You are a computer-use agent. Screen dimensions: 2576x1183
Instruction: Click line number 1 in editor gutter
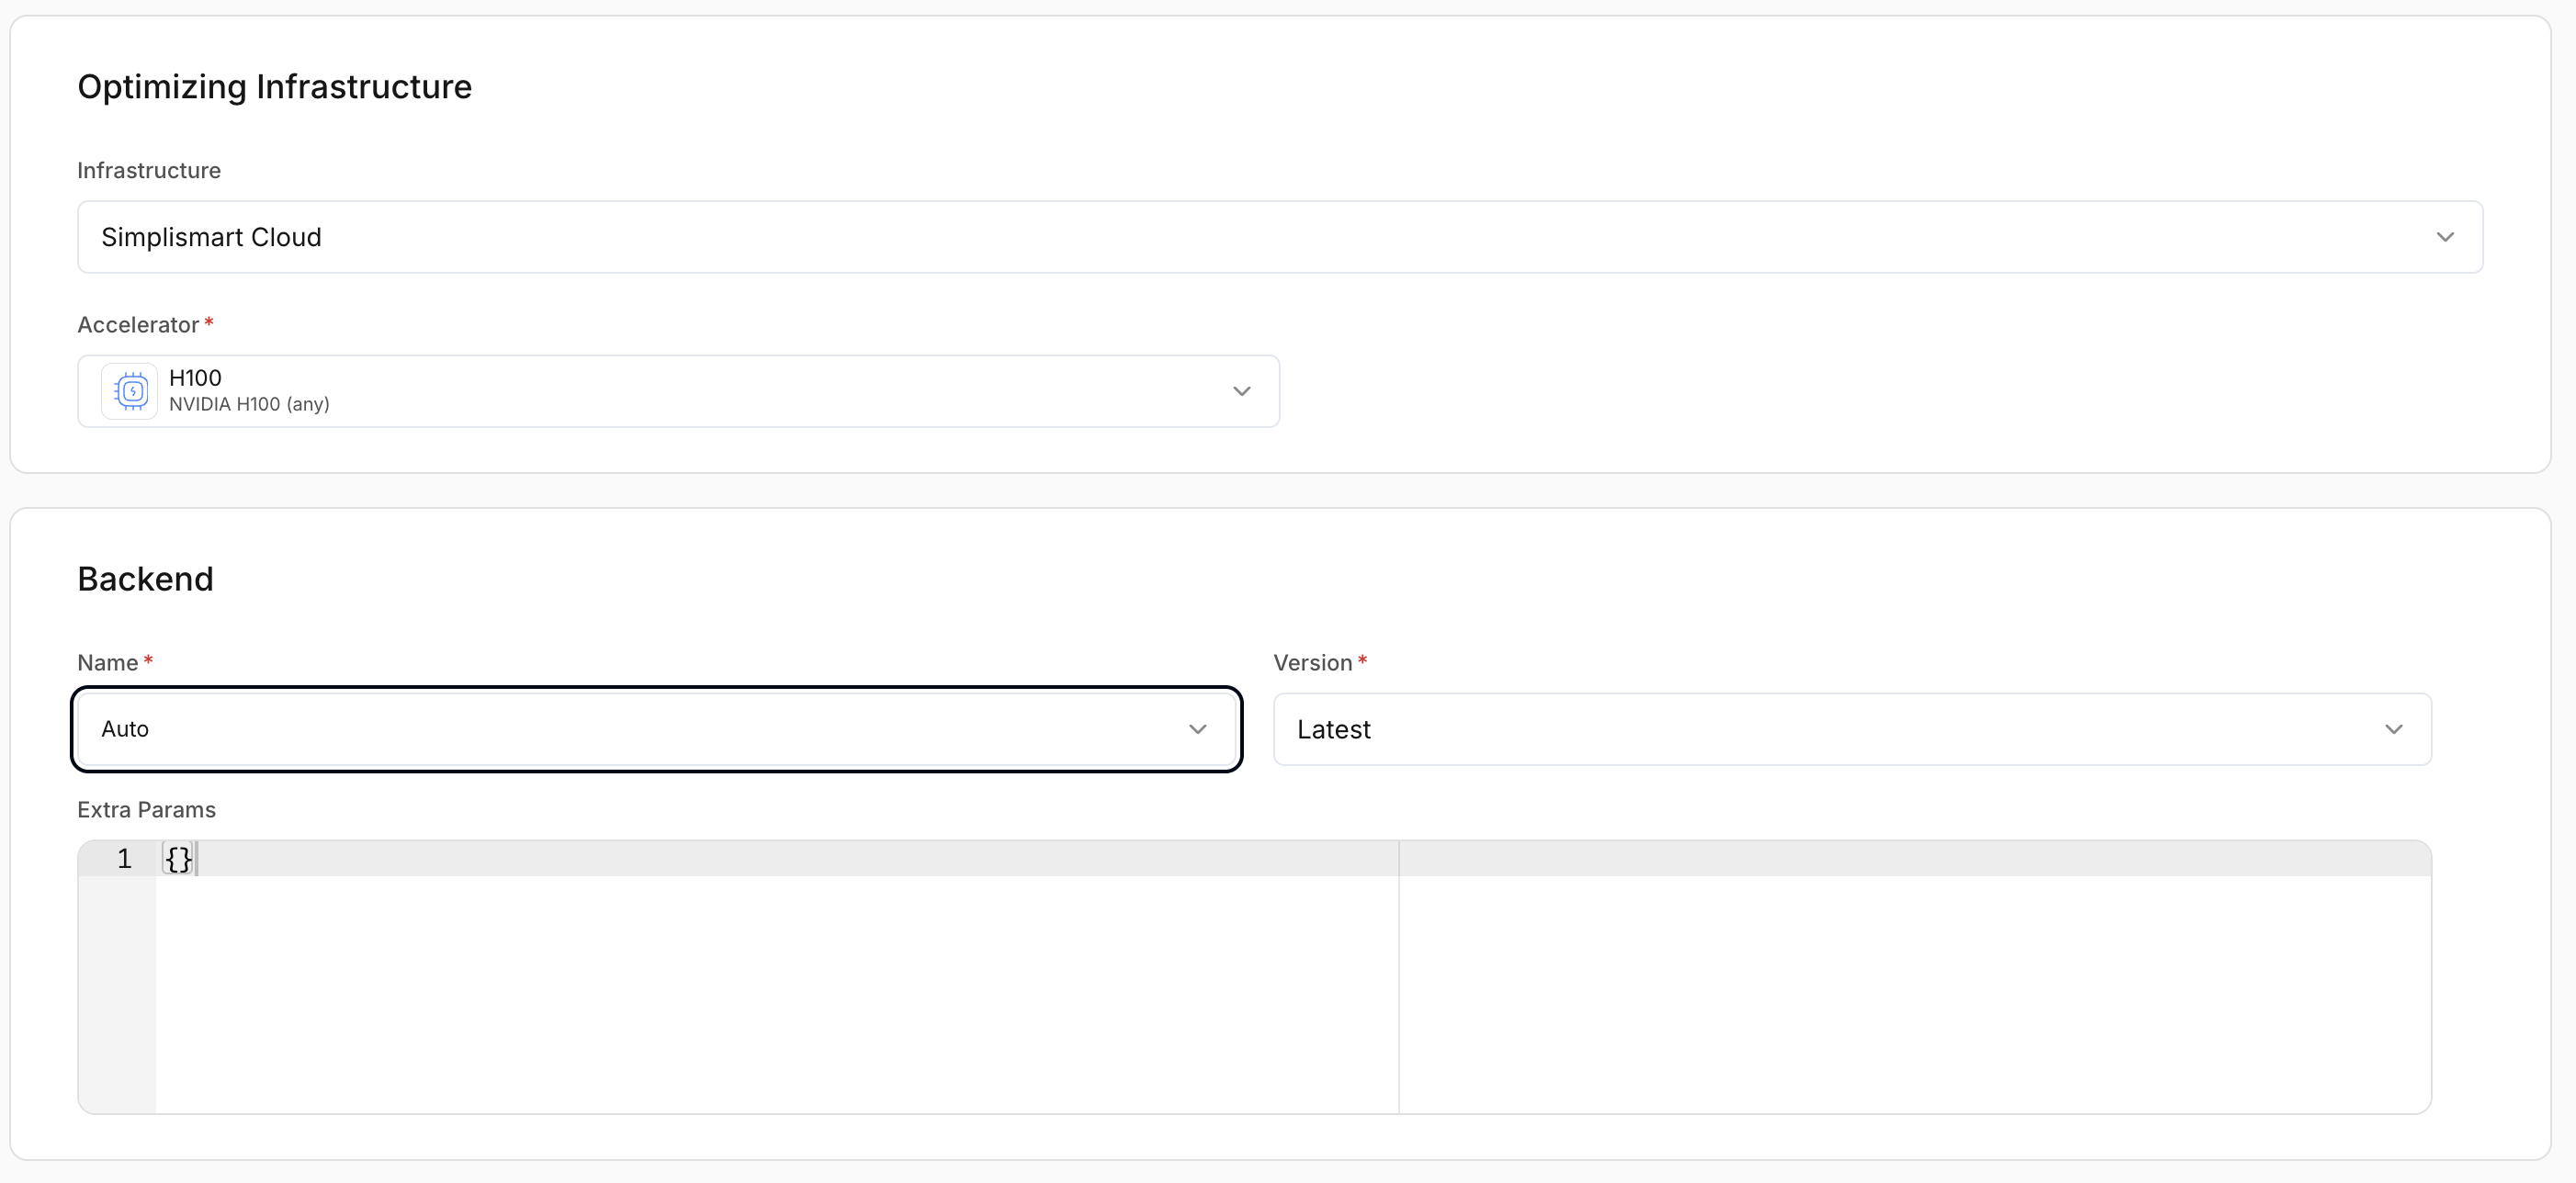pyautogui.click(x=124, y=859)
